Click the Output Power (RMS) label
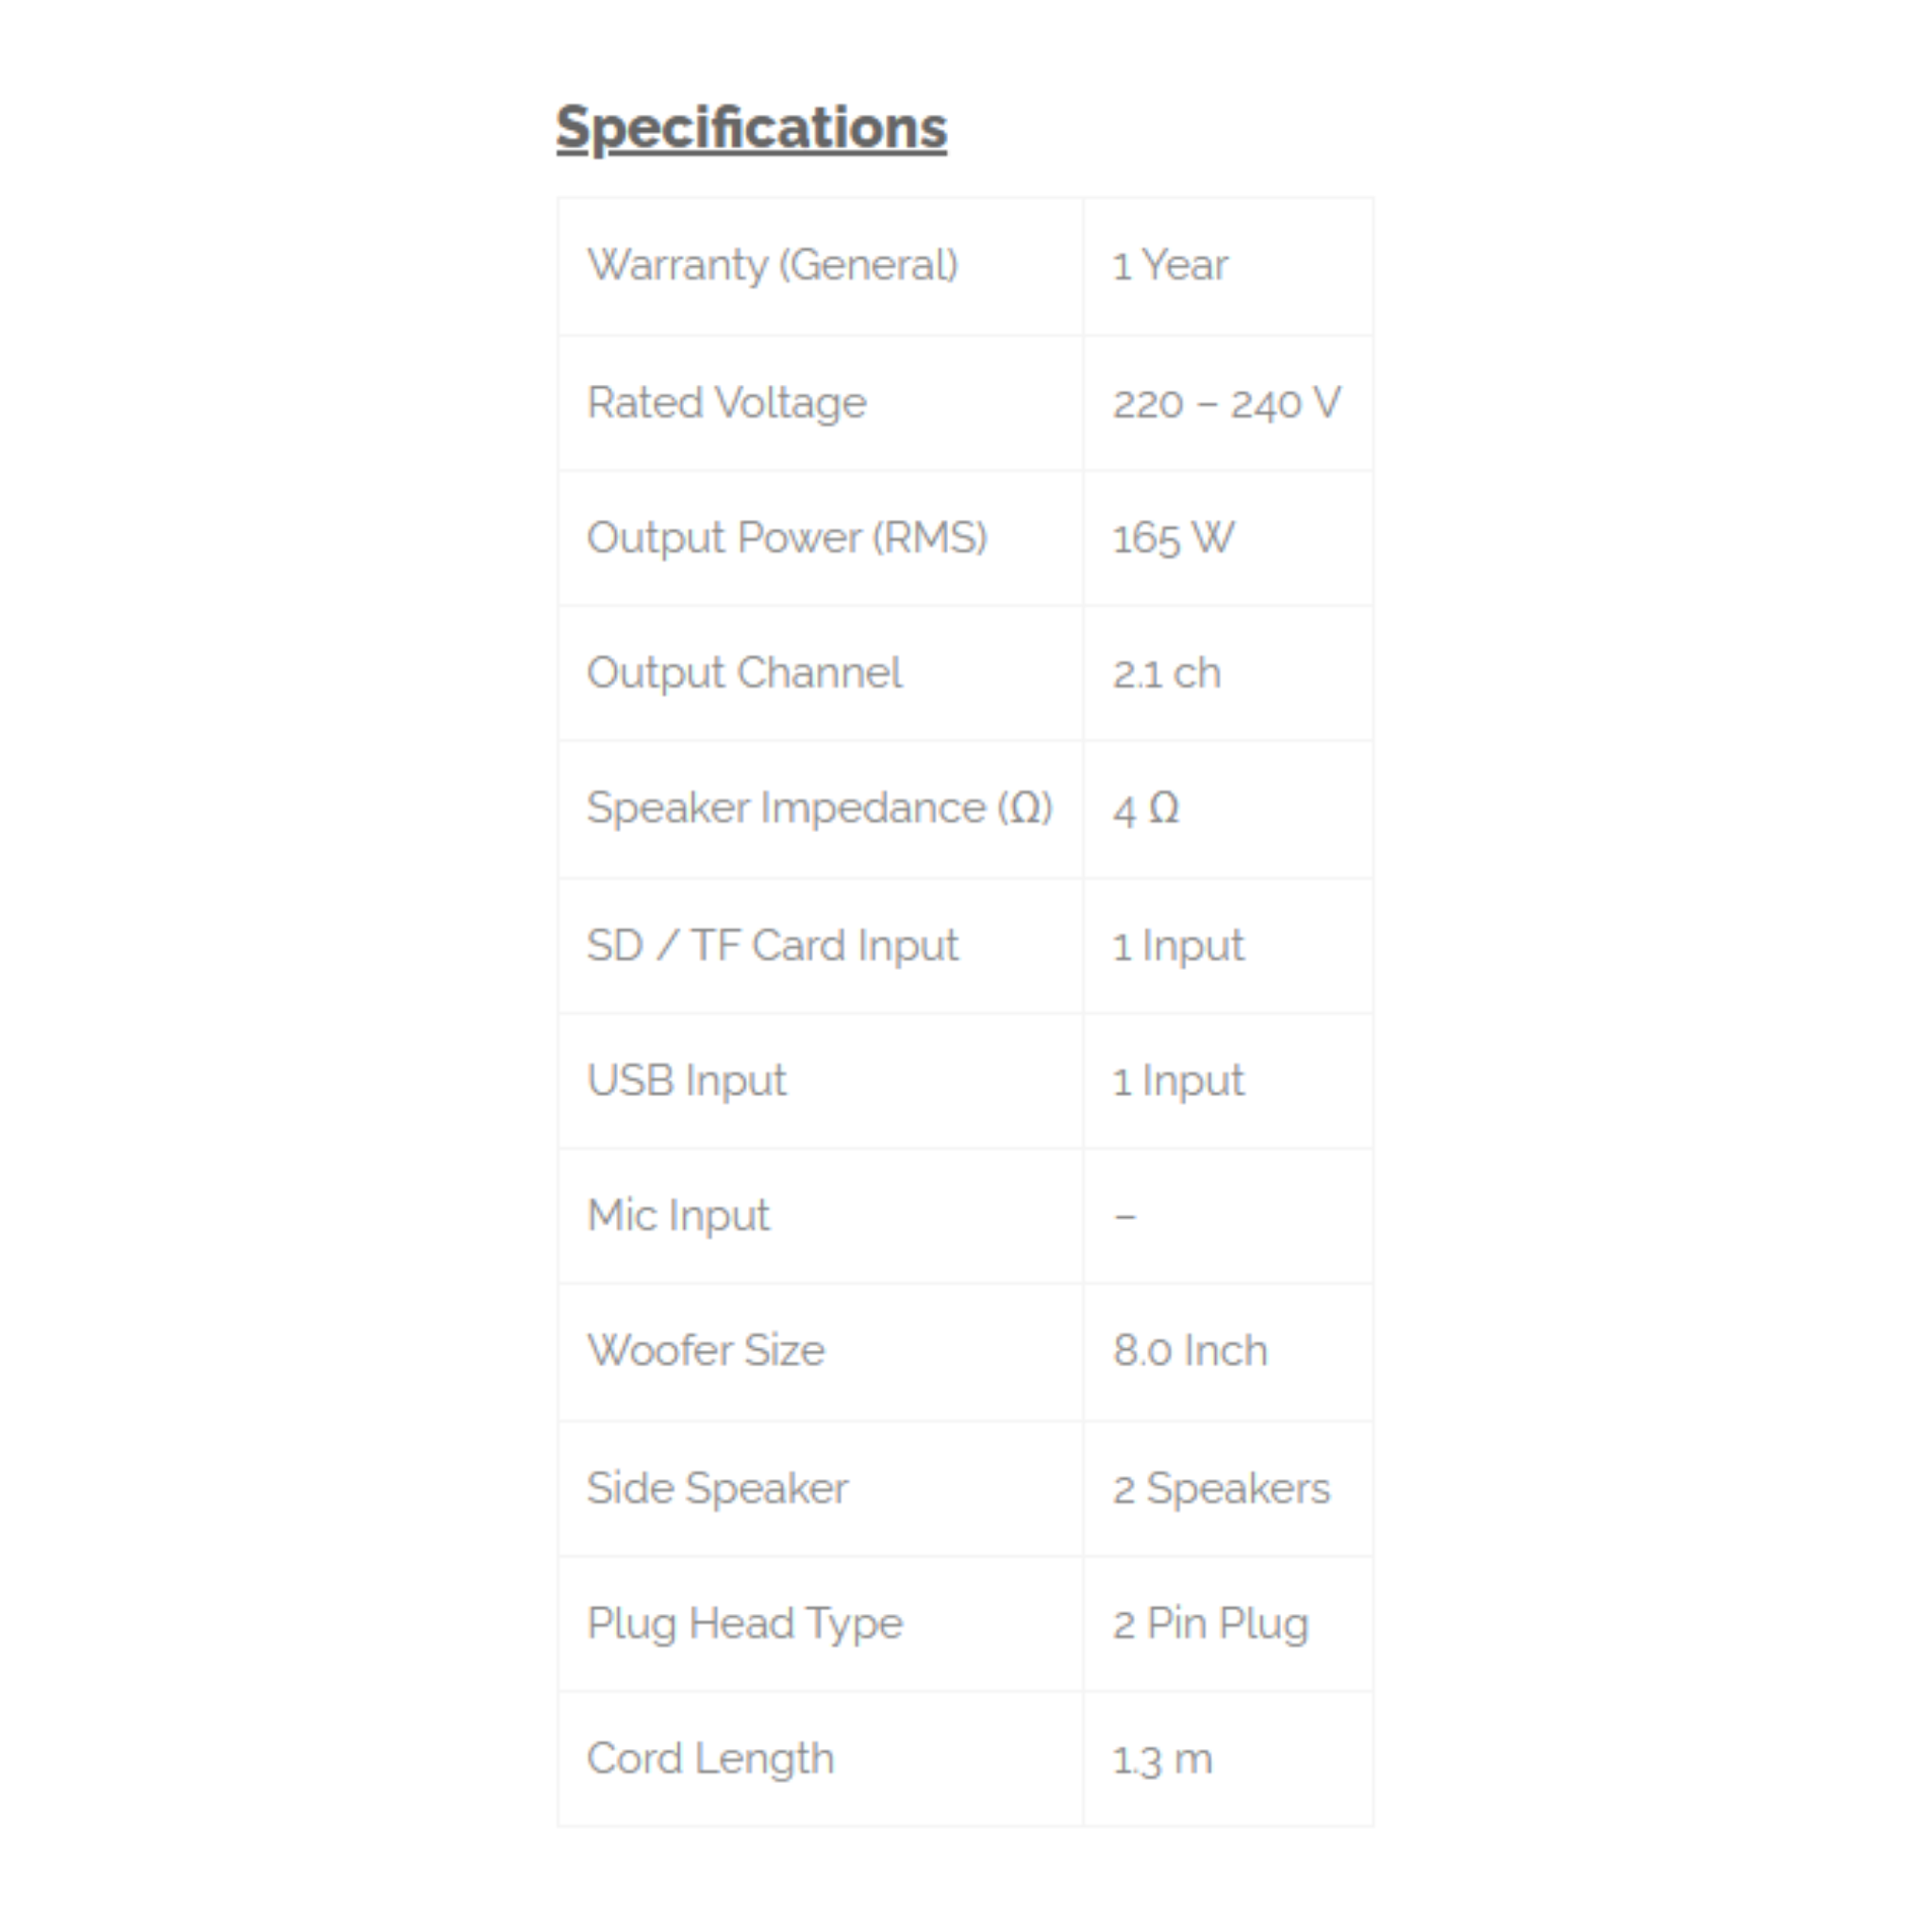 (787, 538)
